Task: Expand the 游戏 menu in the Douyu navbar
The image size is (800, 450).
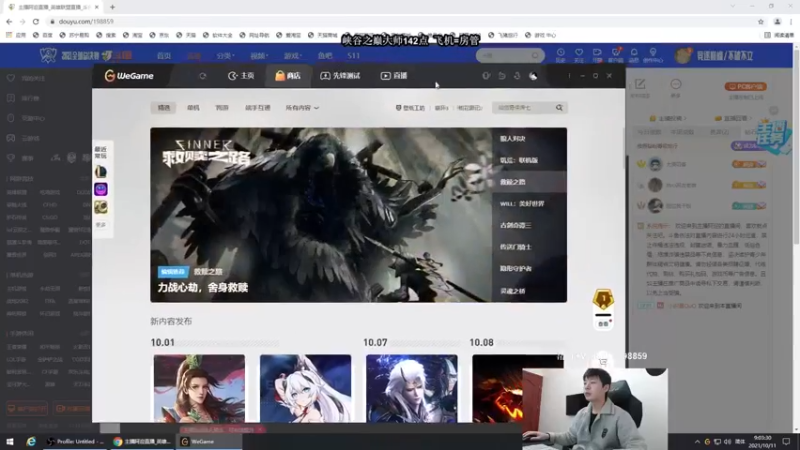Action: point(293,56)
